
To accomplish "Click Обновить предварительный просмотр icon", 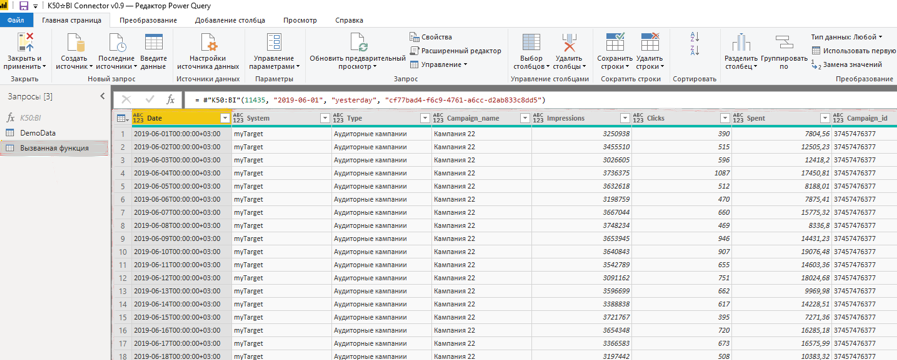I will tap(359, 43).
